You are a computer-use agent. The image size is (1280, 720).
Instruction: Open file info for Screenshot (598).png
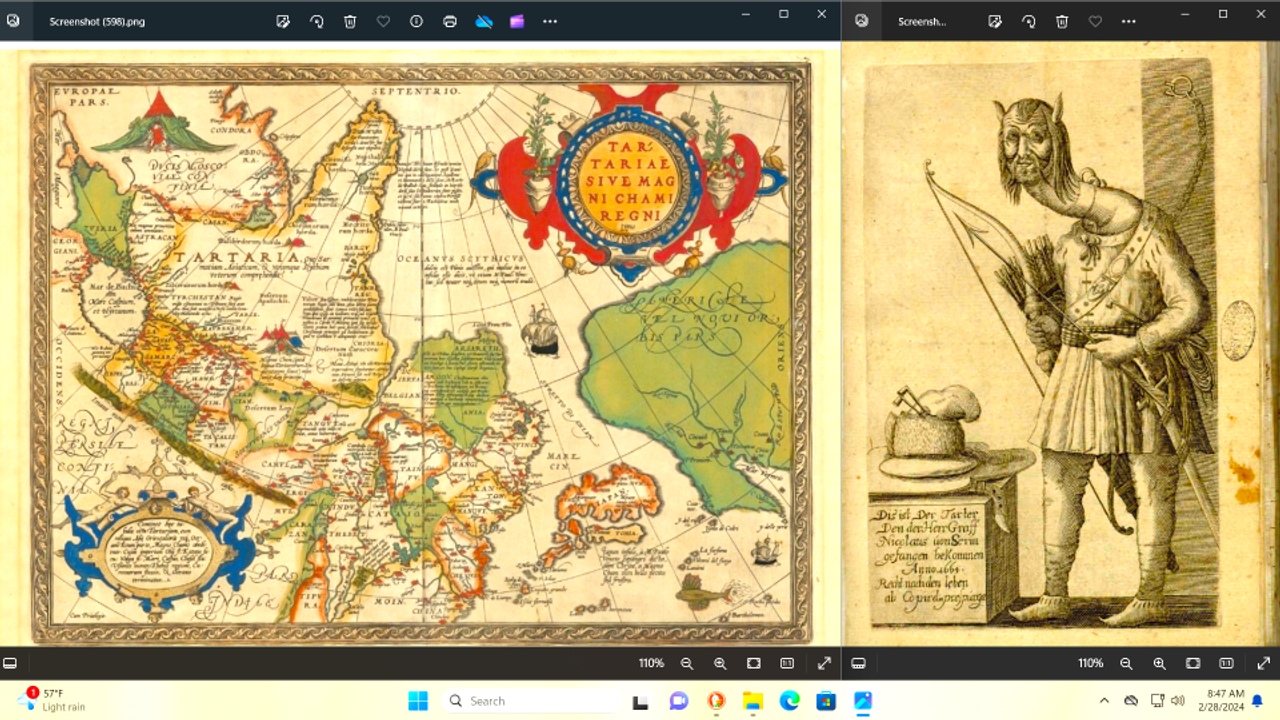coord(416,21)
